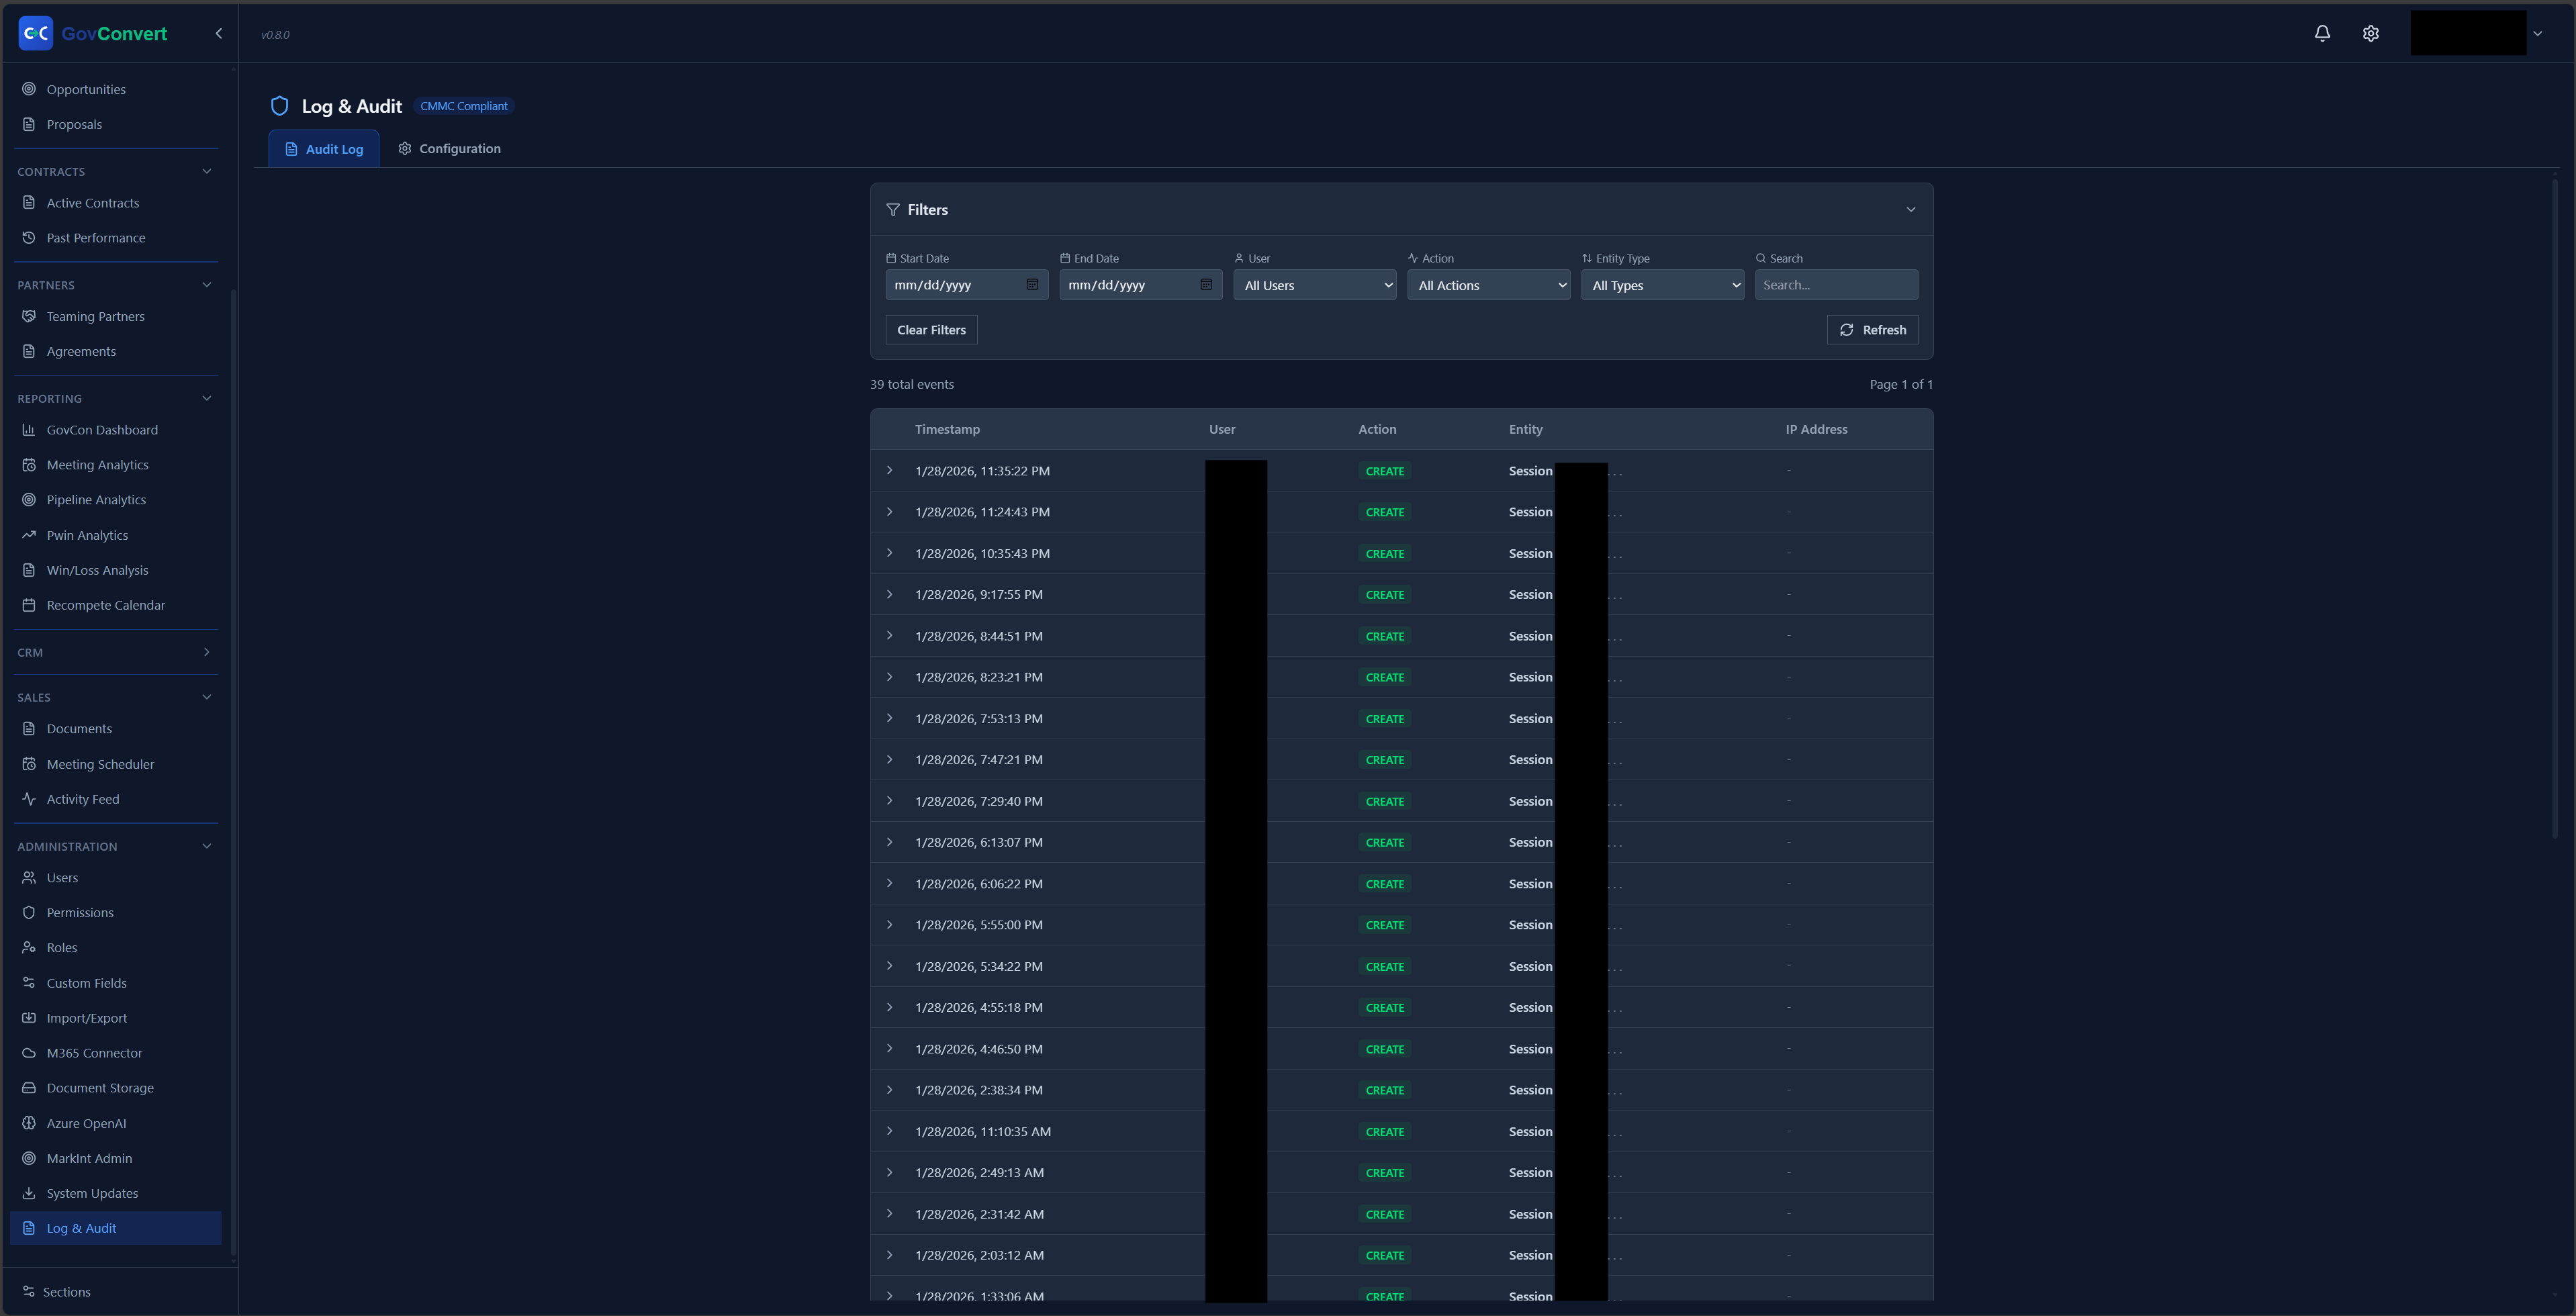The width and height of the screenshot is (2576, 1316).
Task: Switch to the Configuration tab
Action: click(x=449, y=148)
